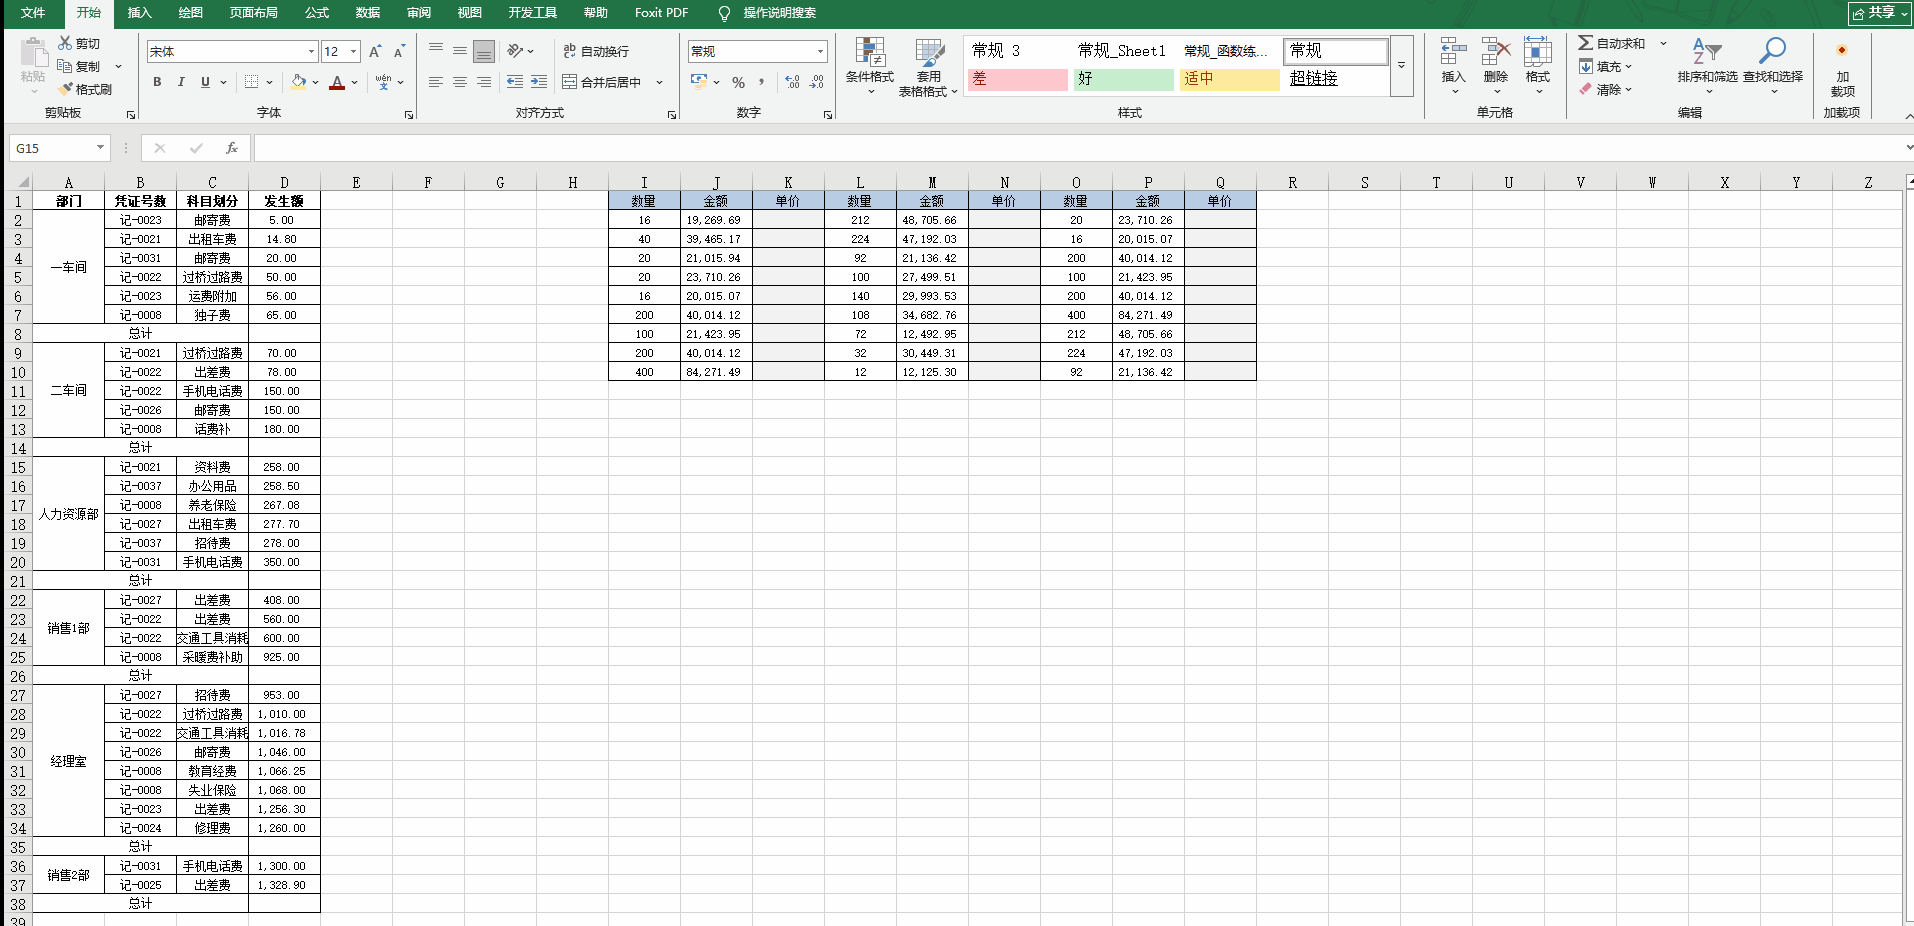Image resolution: width=1914 pixels, height=926 pixels.
Task: Expand the number format dropdown 常规
Action: point(820,51)
